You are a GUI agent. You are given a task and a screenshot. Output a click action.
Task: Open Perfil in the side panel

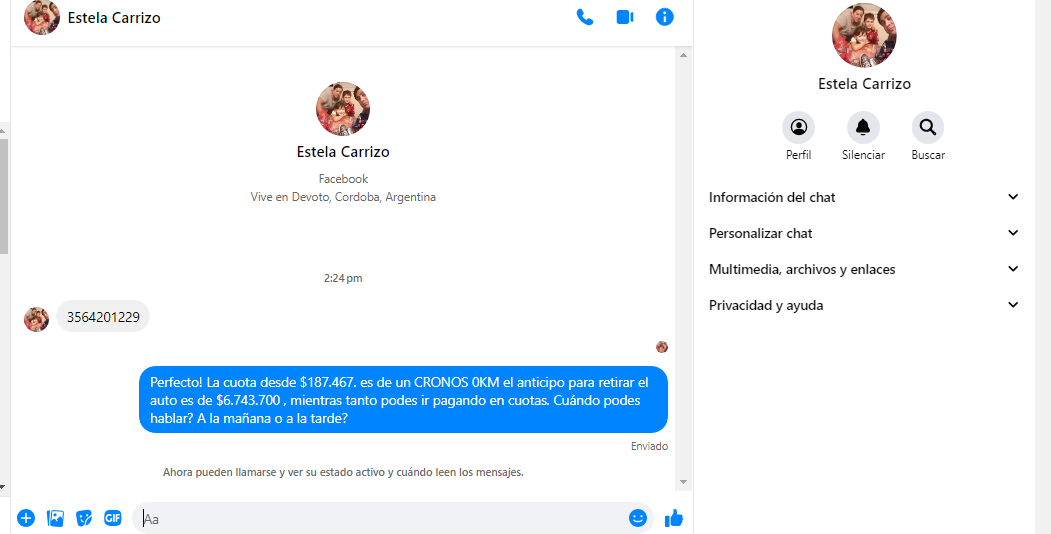tap(798, 128)
